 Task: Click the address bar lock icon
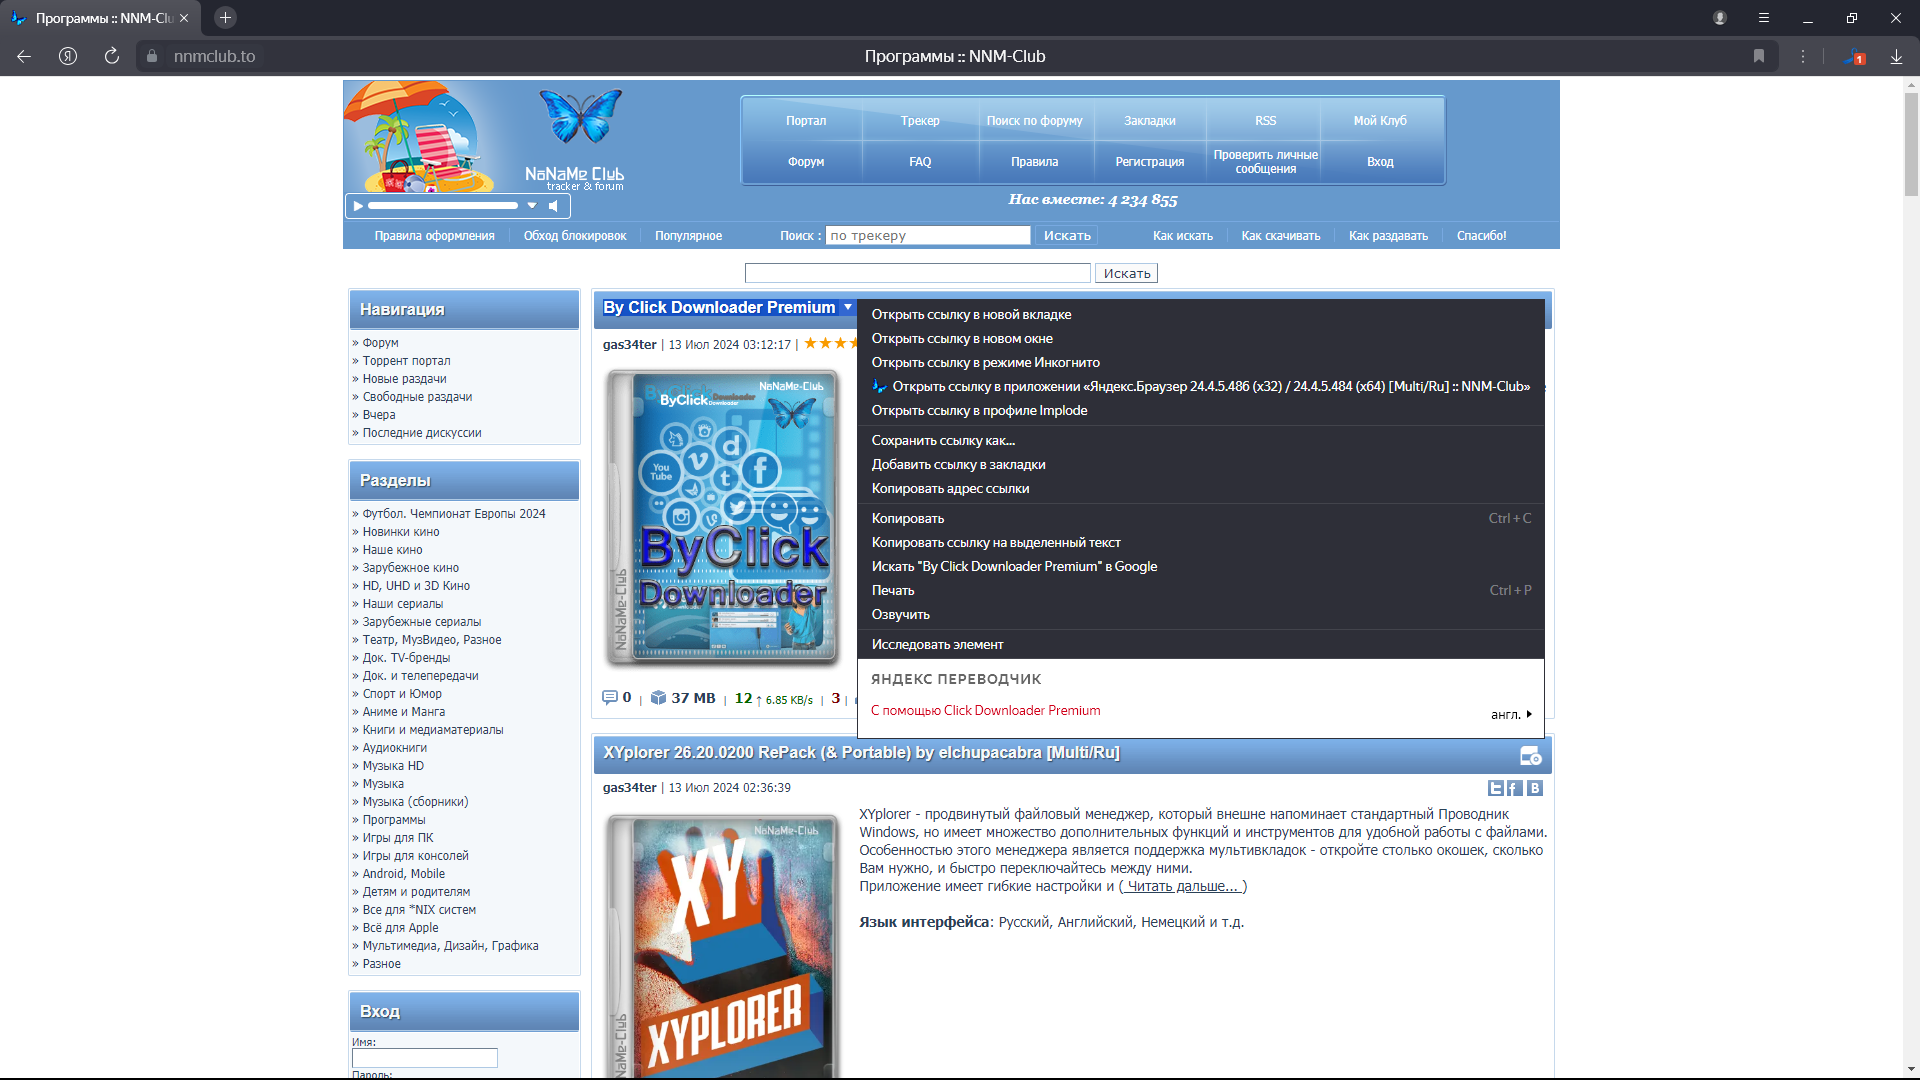152,56
